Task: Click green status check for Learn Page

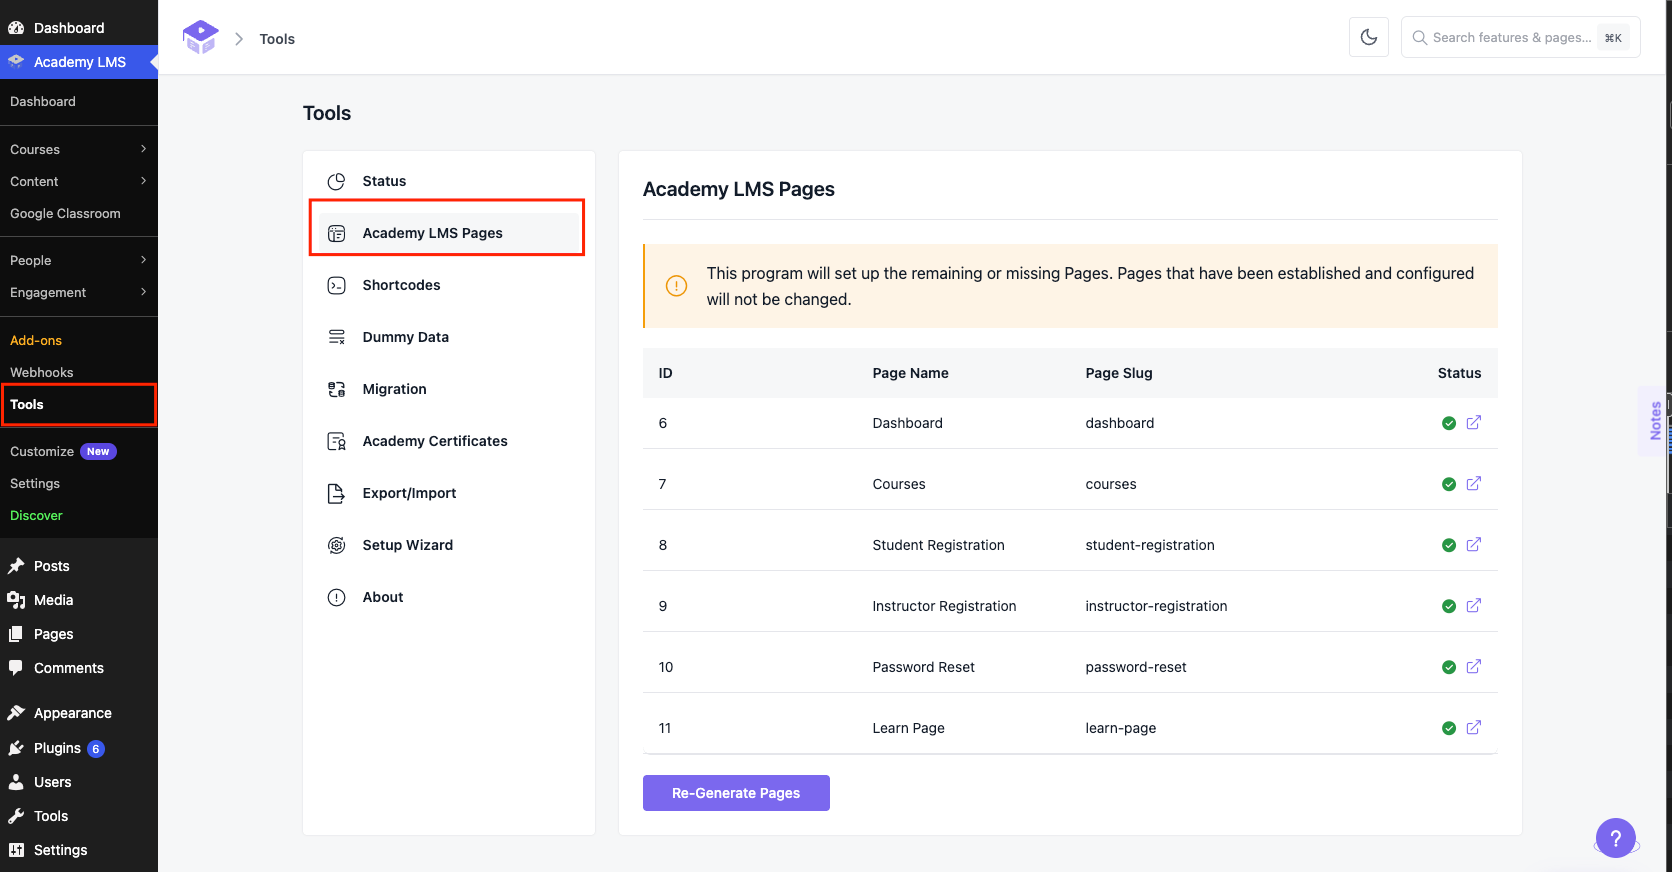Action: [1449, 729]
